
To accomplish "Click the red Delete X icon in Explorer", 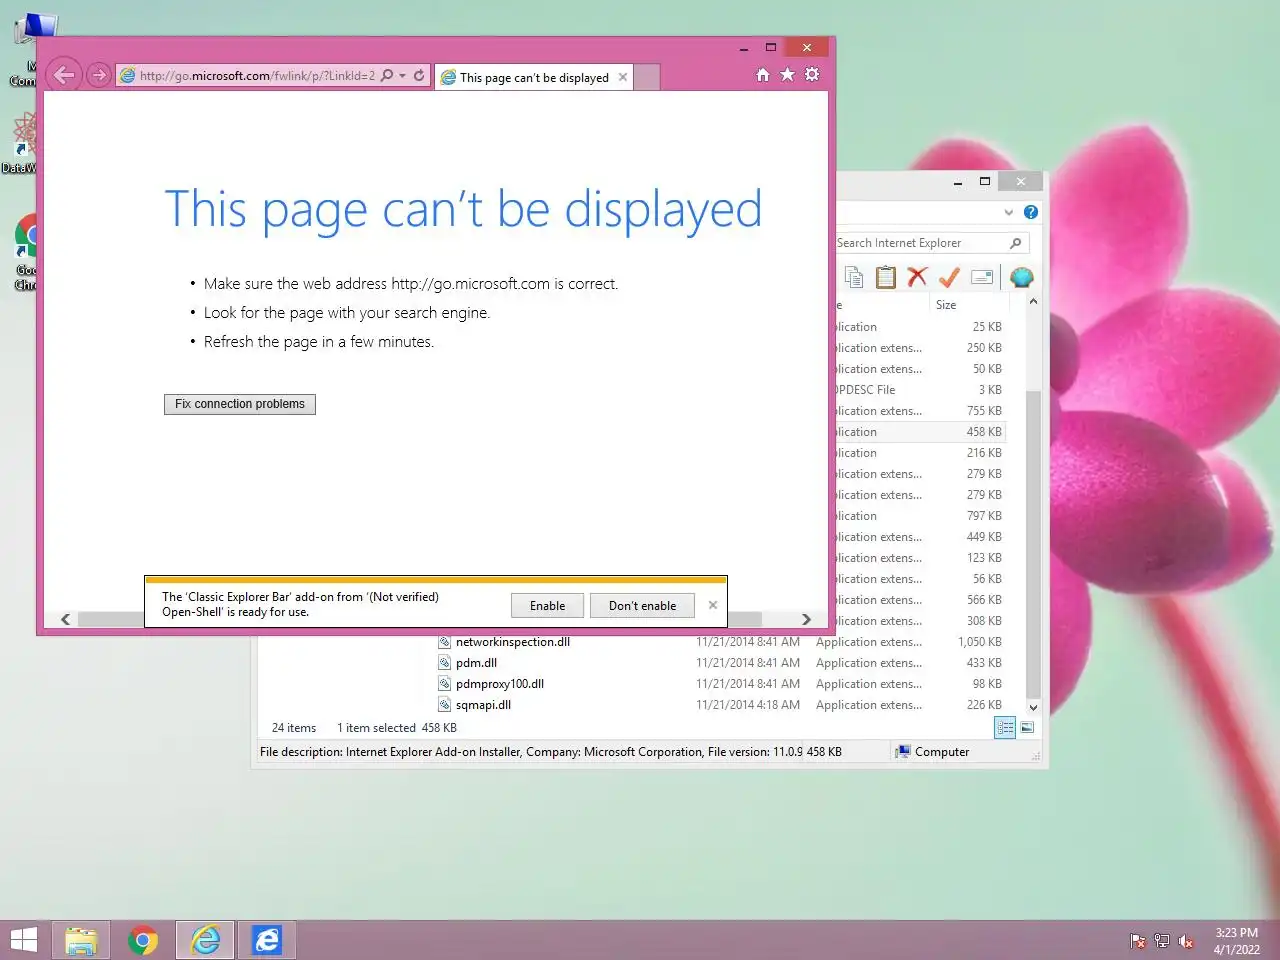I will (x=917, y=277).
